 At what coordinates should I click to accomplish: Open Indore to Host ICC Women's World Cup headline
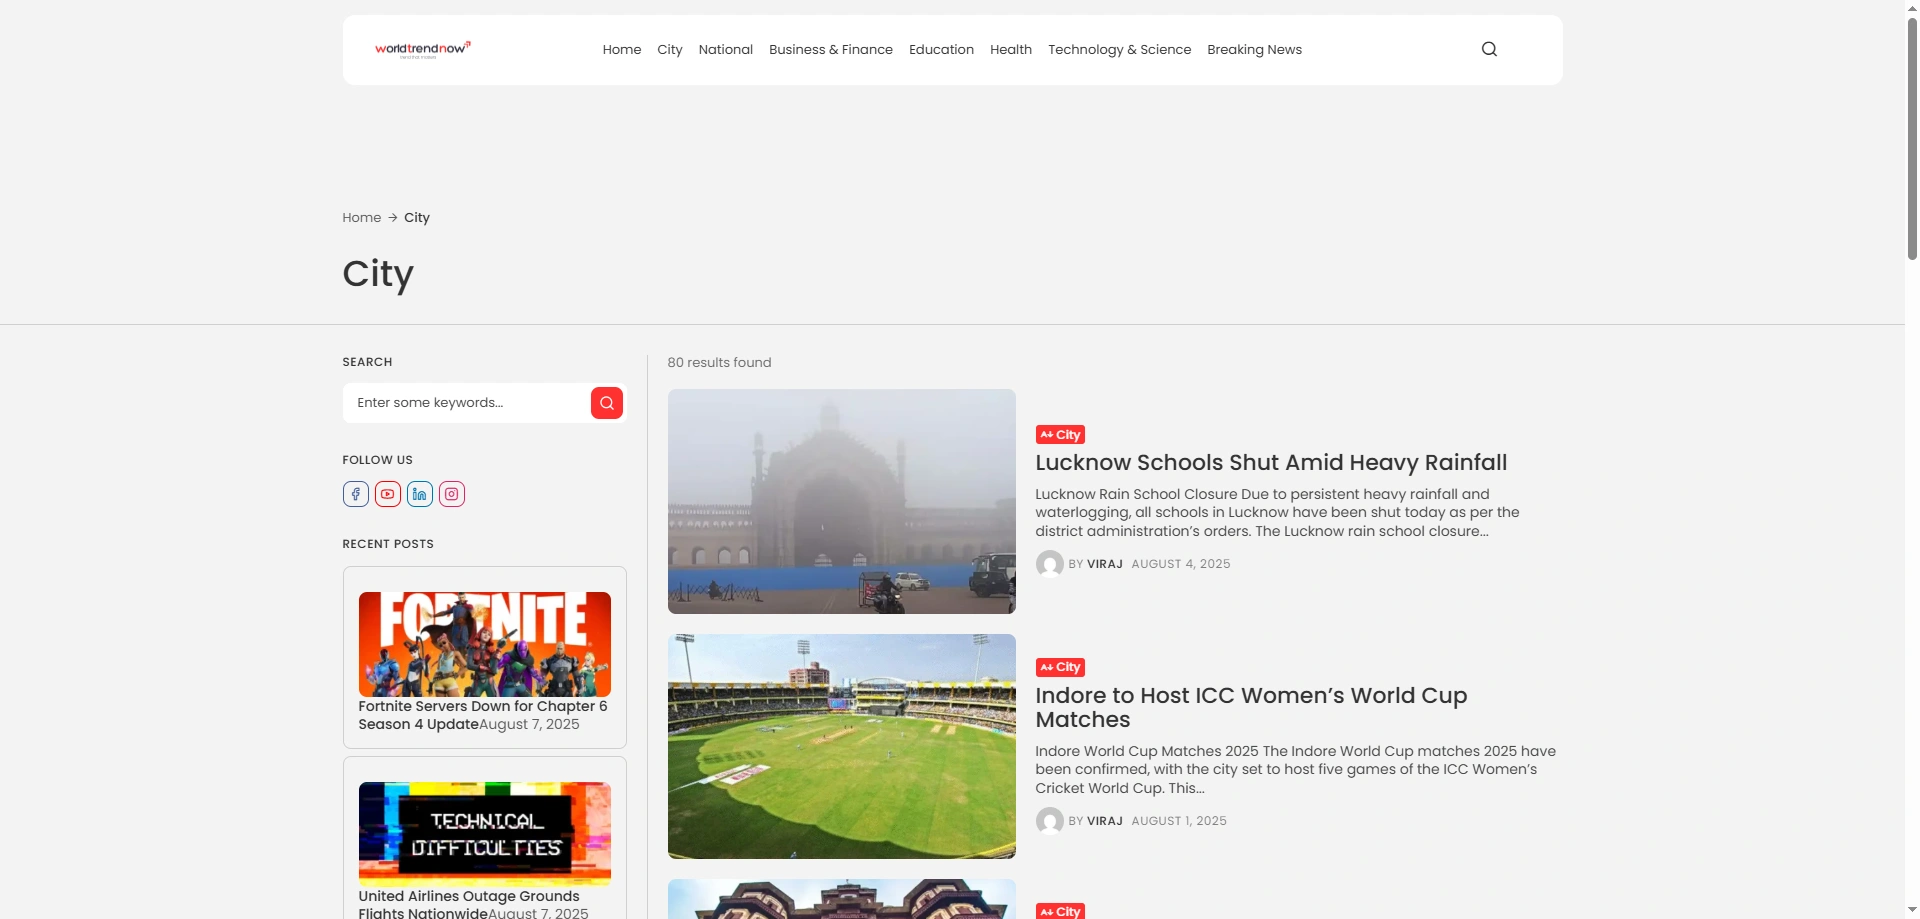[1251, 708]
